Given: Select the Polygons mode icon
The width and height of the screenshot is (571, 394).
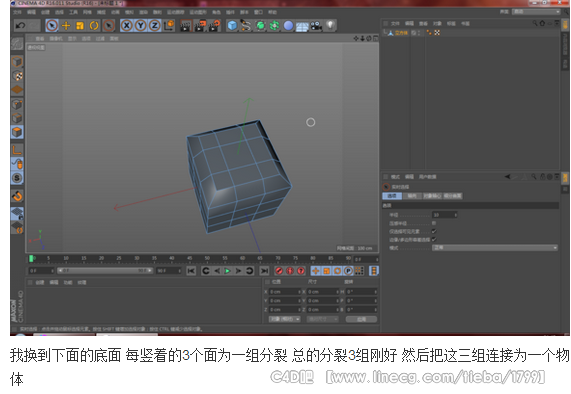Looking at the screenshot, I should pos(17,132).
